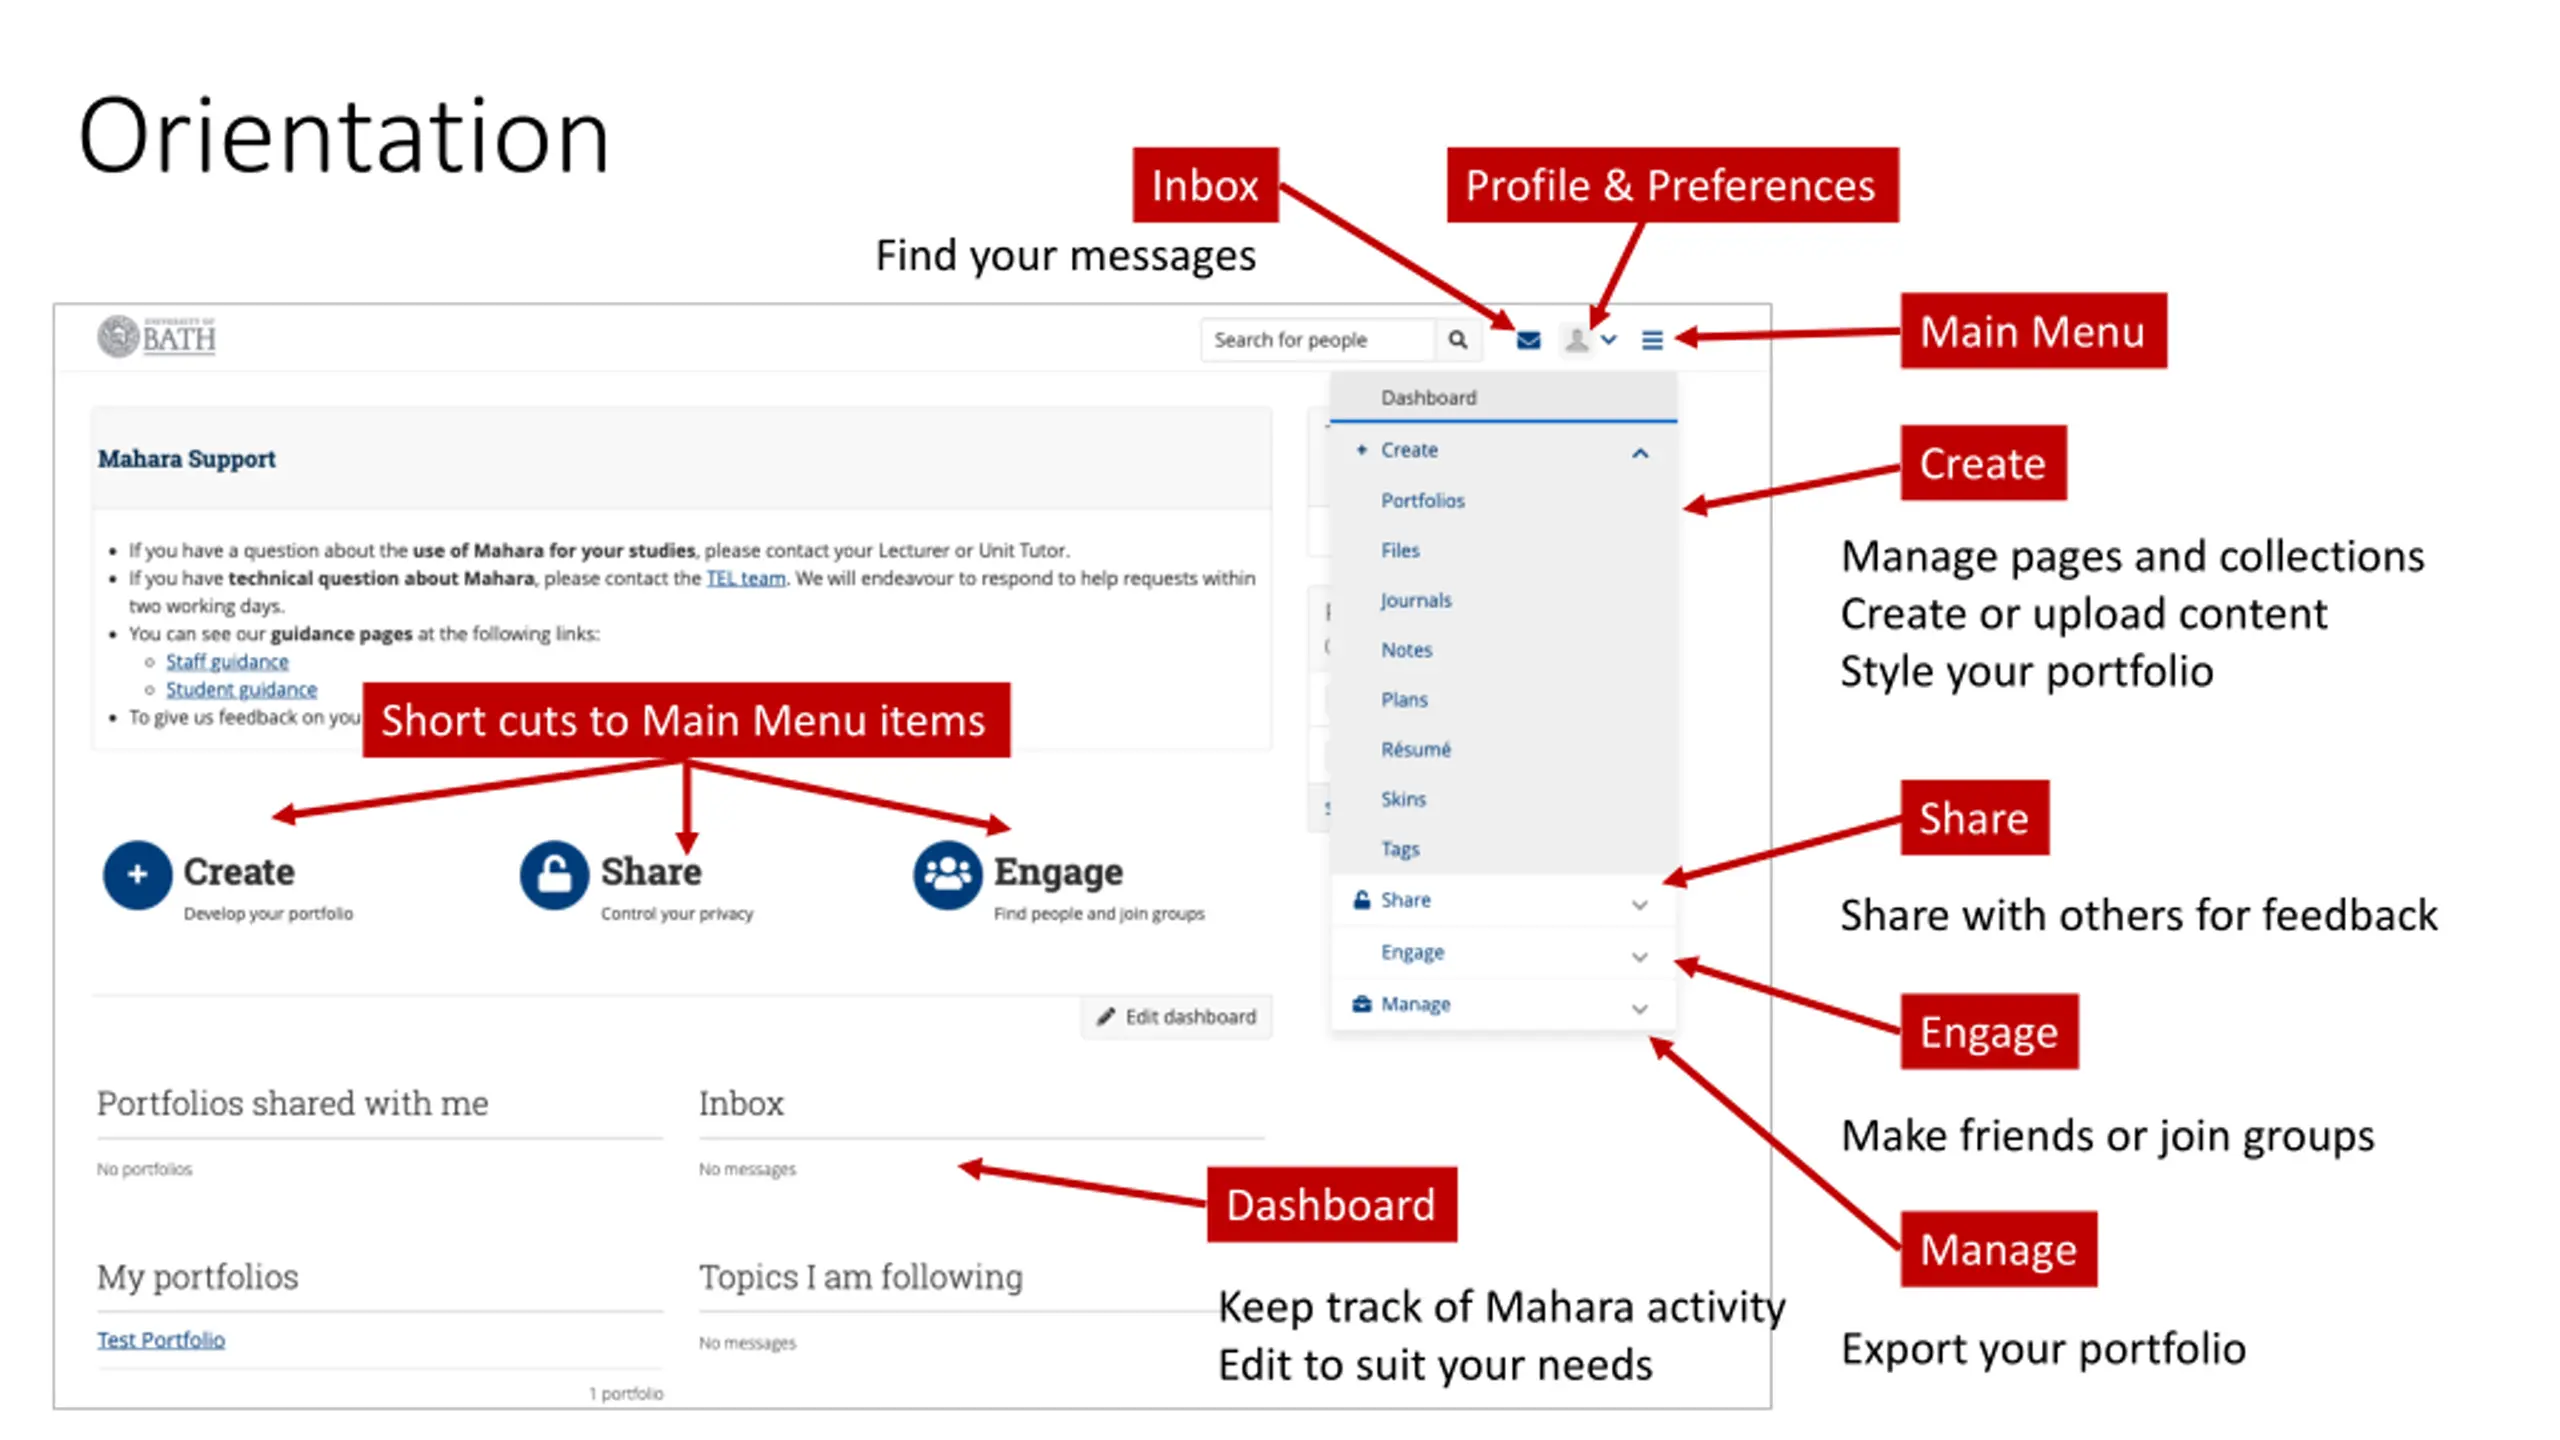Click 'Control your privacy' caption
The height and width of the screenshot is (1440, 2560).
(676, 913)
